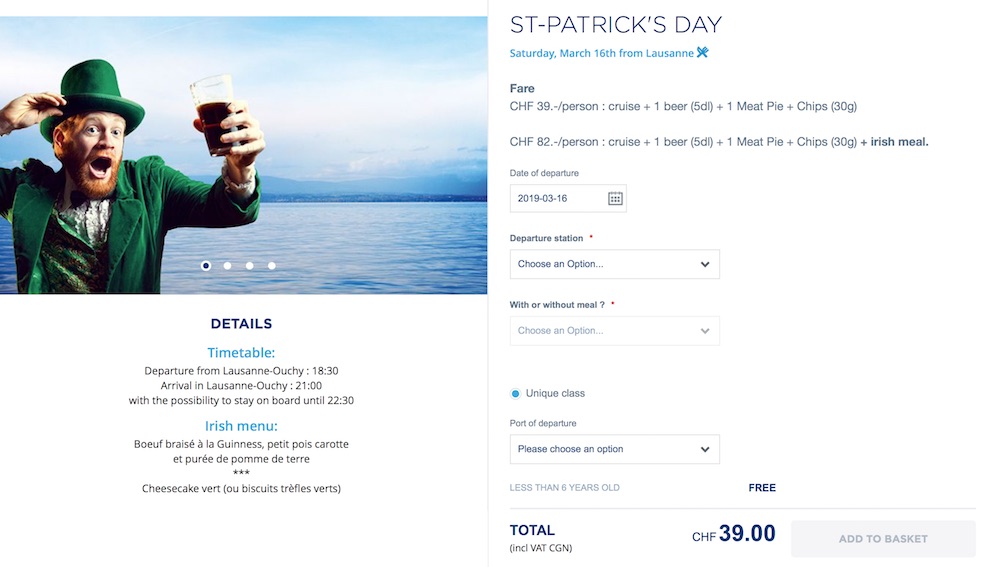Open the departure date calendar icon
This screenshot has width=1000, height=567.
pyautogui.click(x=615, y=198)
